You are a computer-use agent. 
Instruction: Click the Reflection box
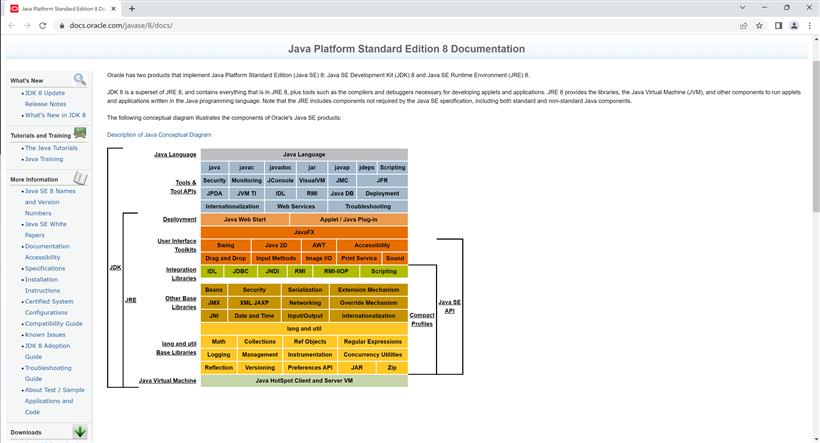pyautogui.click(x=219, y=368)
